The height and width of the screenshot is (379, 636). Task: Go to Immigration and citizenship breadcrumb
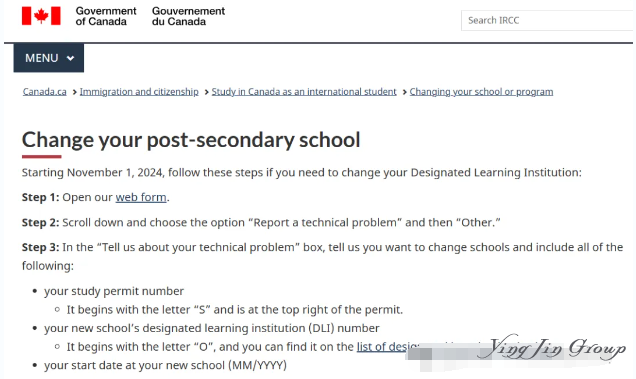(x=139, y=92)
